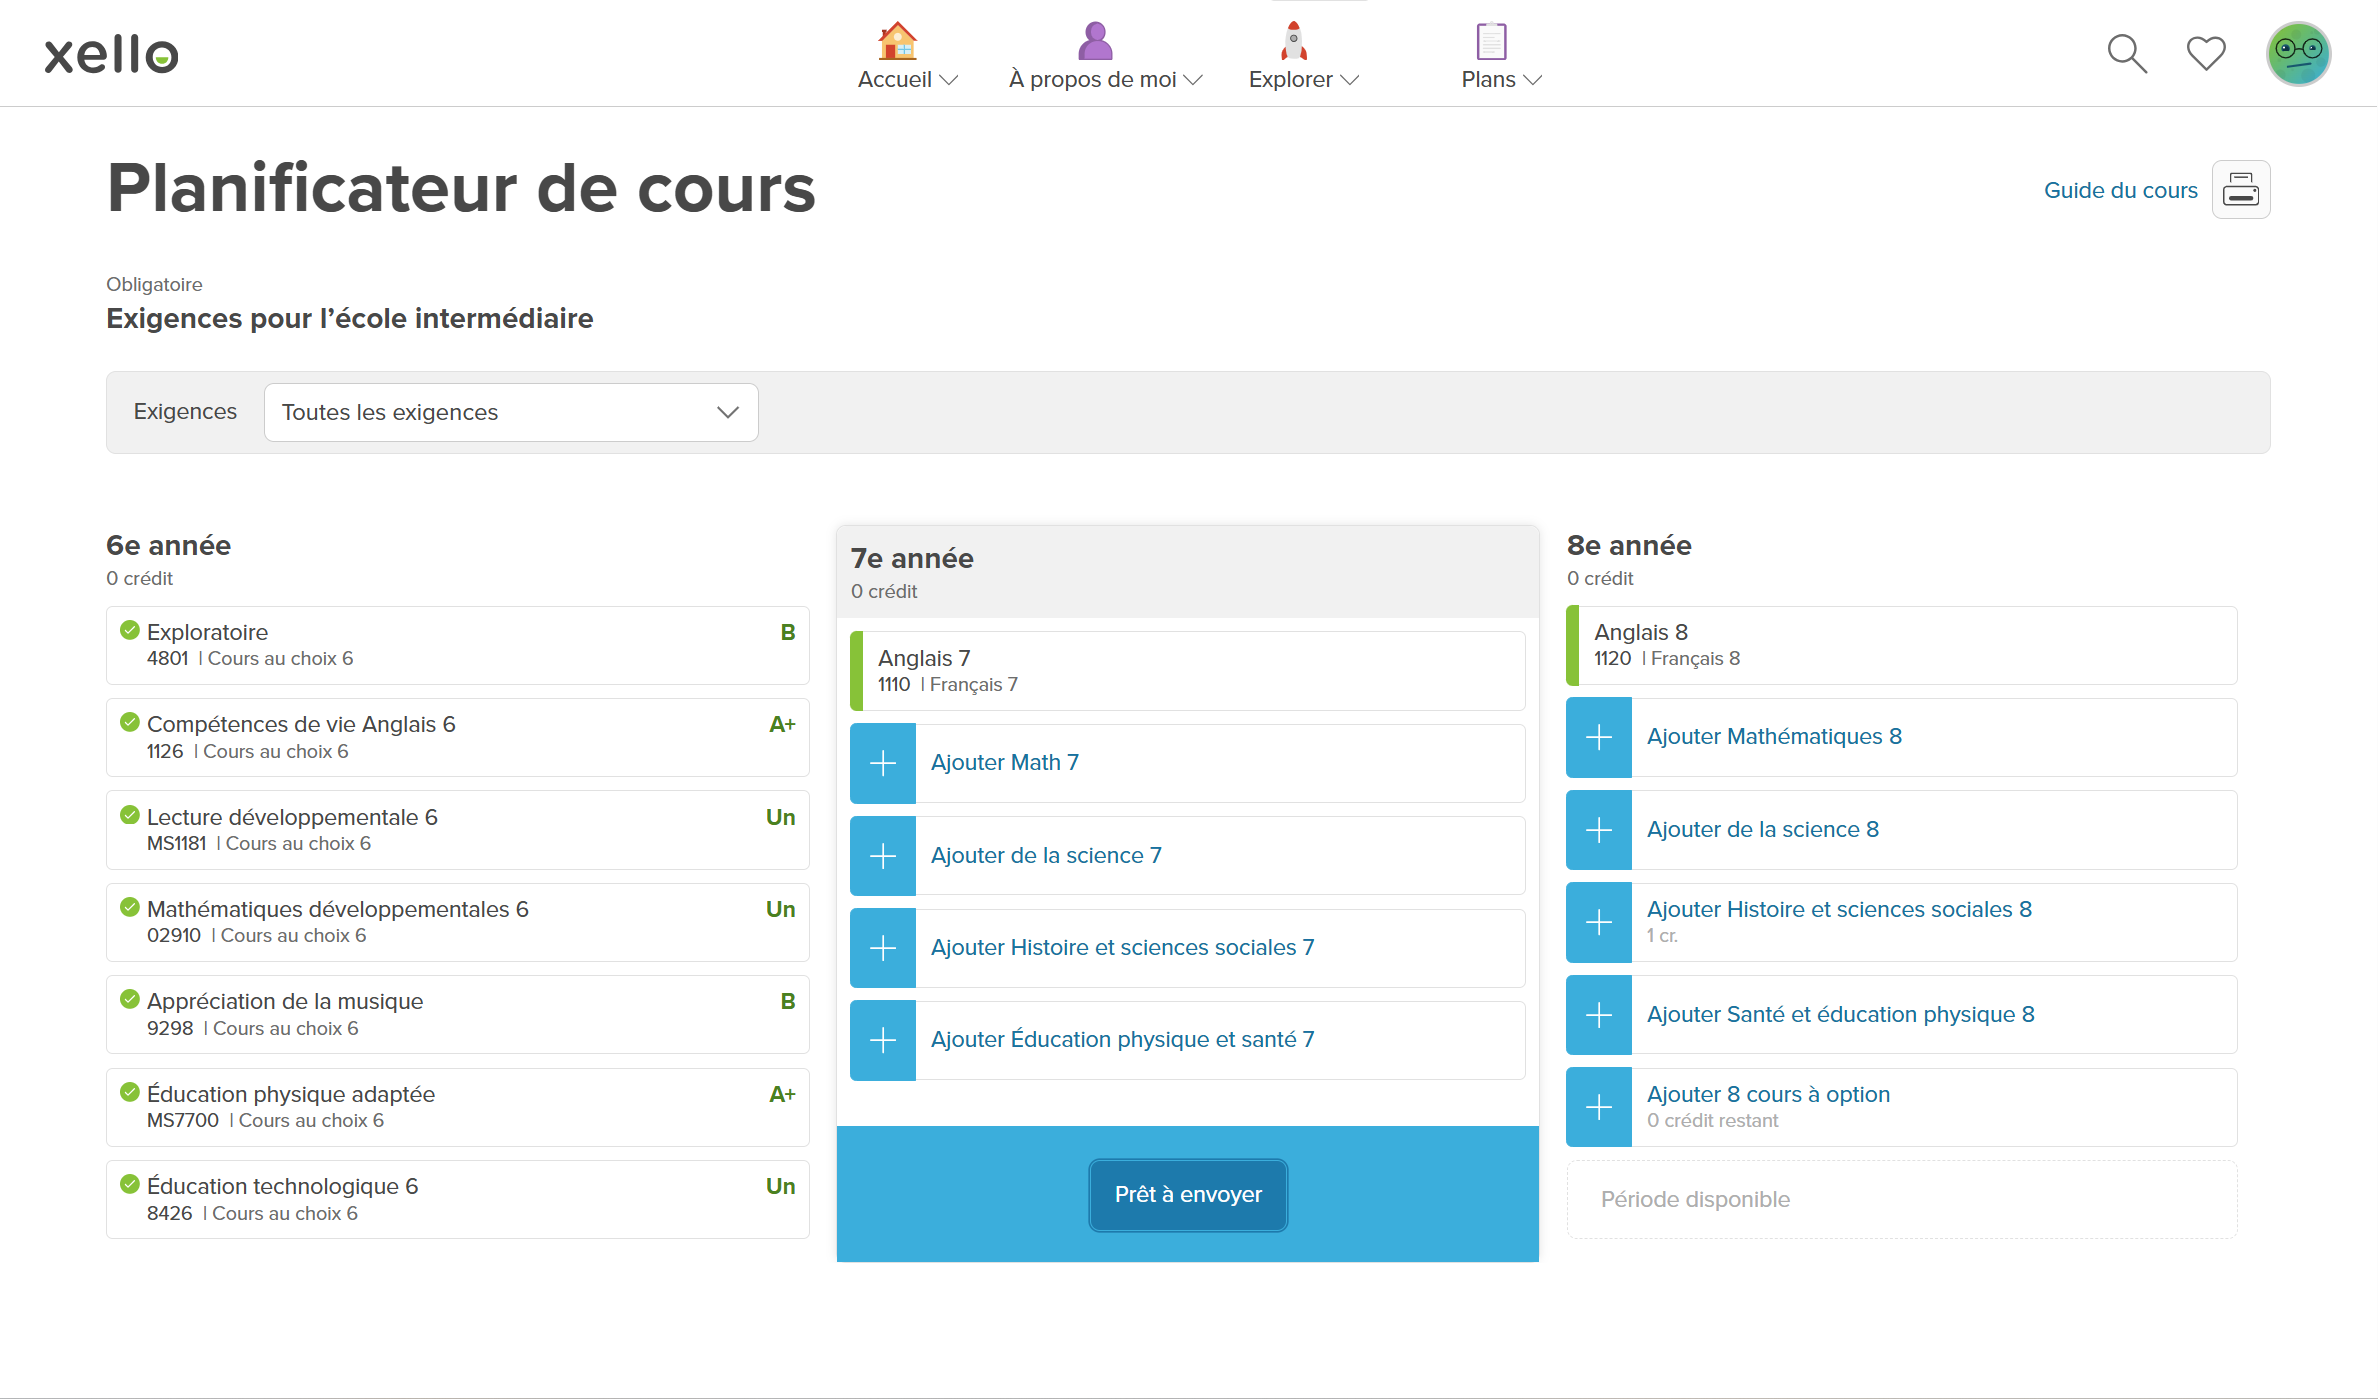Click the plus icon for Éducation physique et santé 7
The width and height of the screenshot is (2378, 1399).
pos(883,1040)
